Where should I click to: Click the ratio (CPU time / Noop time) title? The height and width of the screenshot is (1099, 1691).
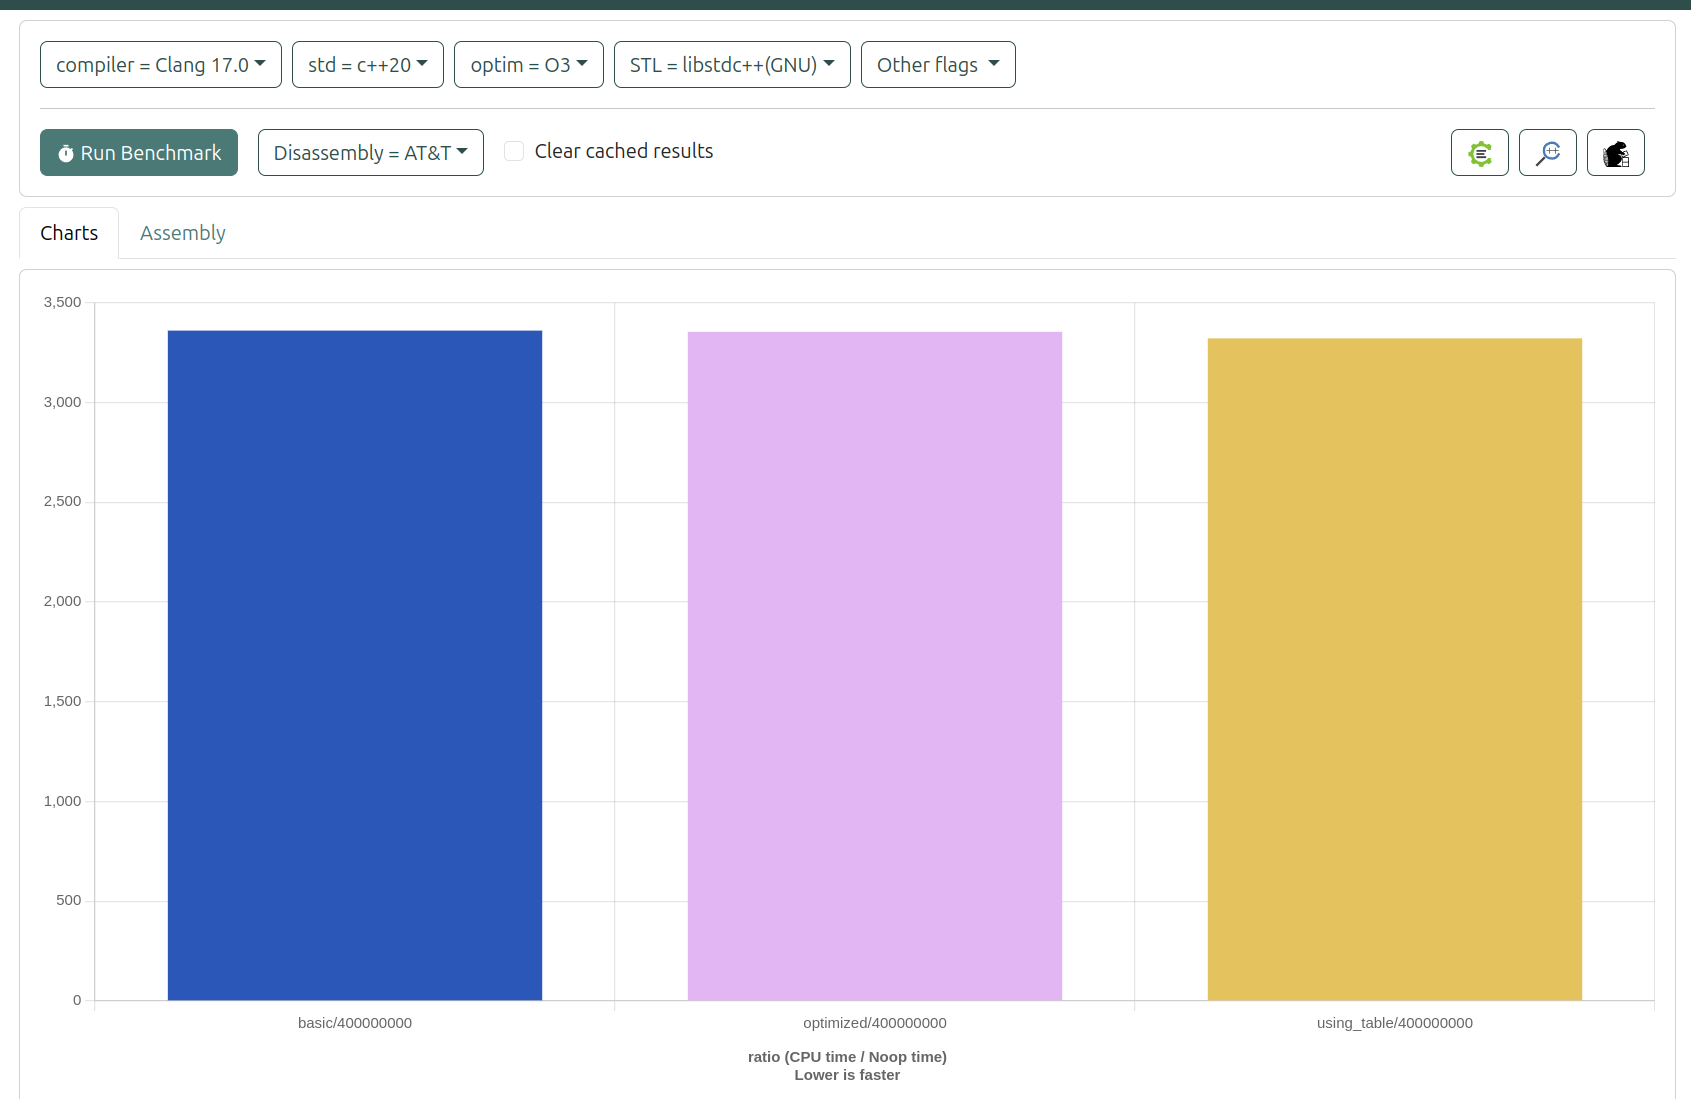(x=847, y=1057)
